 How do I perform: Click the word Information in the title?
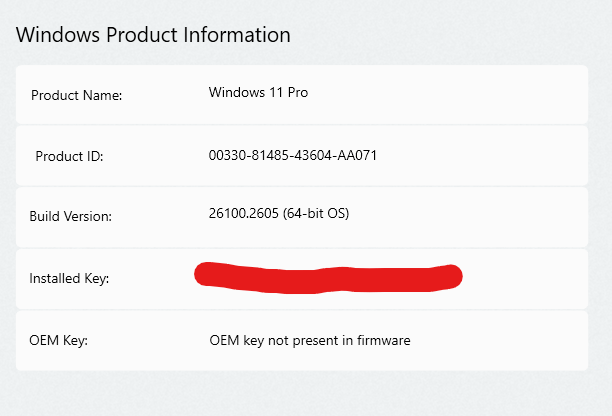point(237,35)
